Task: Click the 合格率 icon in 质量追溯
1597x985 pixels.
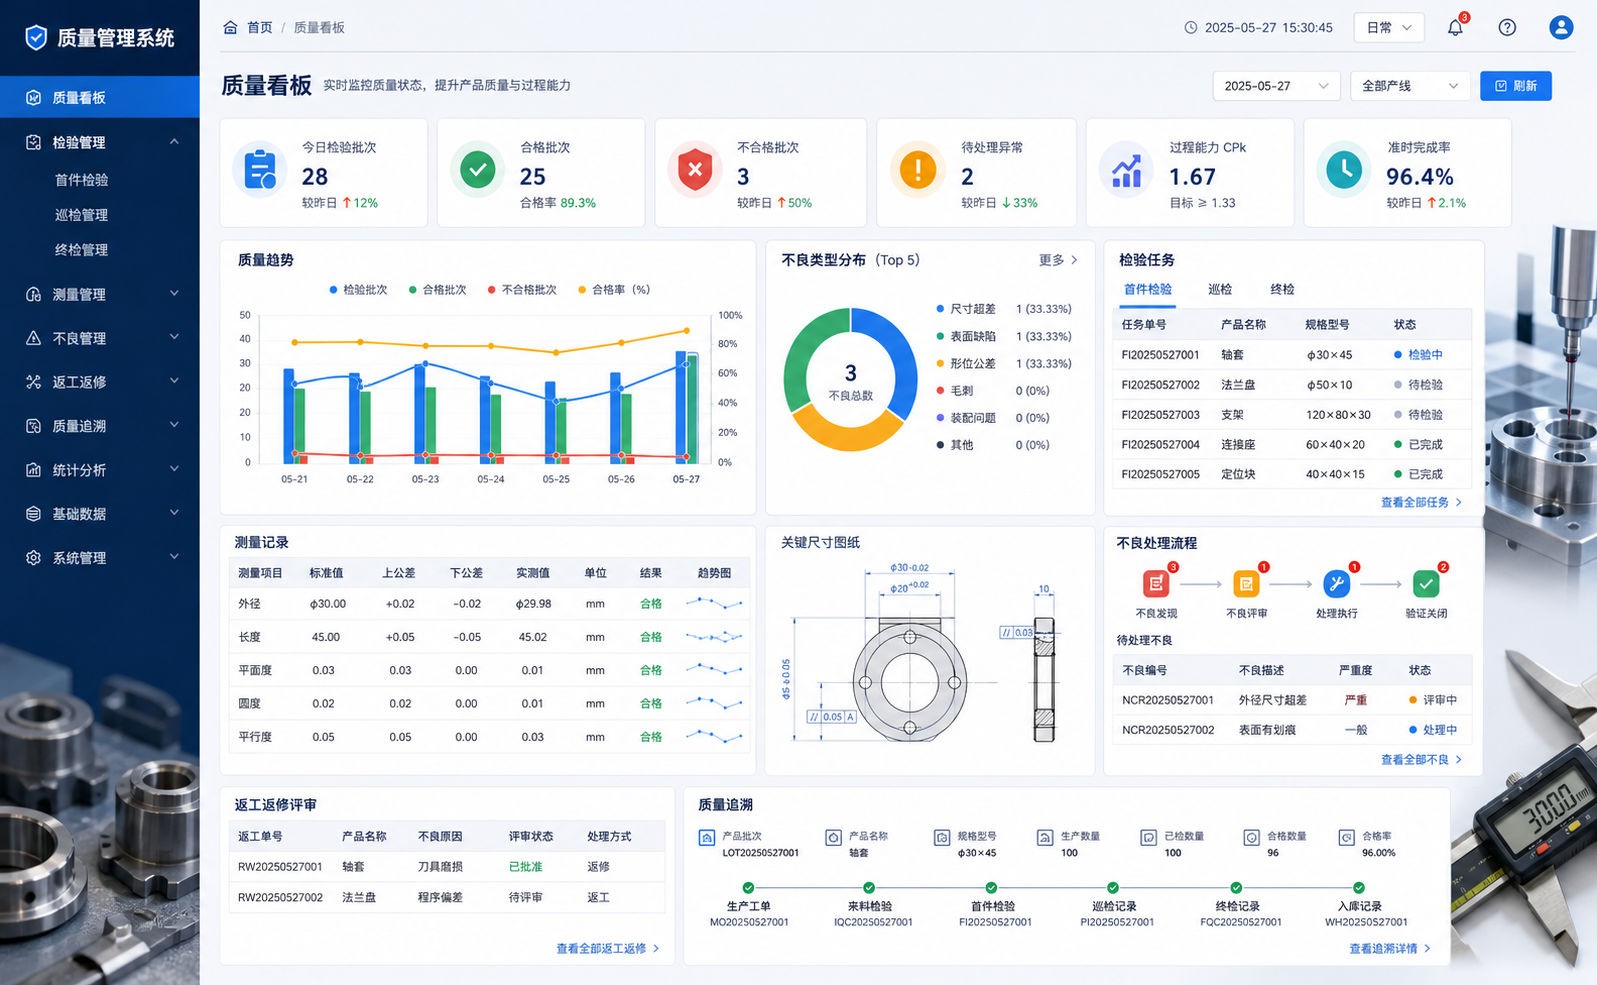Action: (1346, 837)
